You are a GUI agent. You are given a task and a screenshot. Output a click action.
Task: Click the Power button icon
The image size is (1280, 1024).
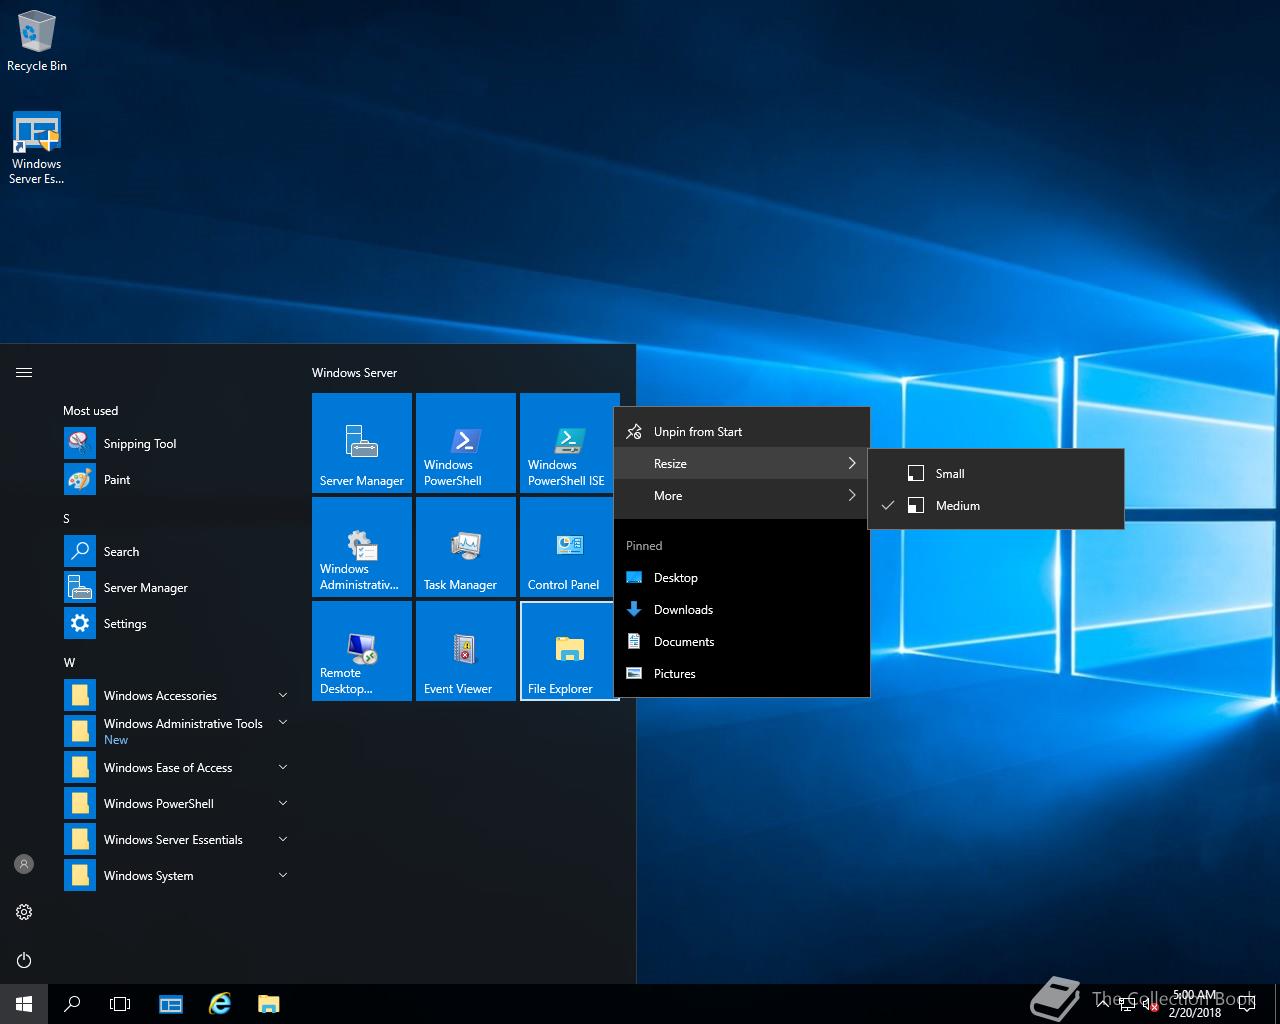click(x=24, y=960)
